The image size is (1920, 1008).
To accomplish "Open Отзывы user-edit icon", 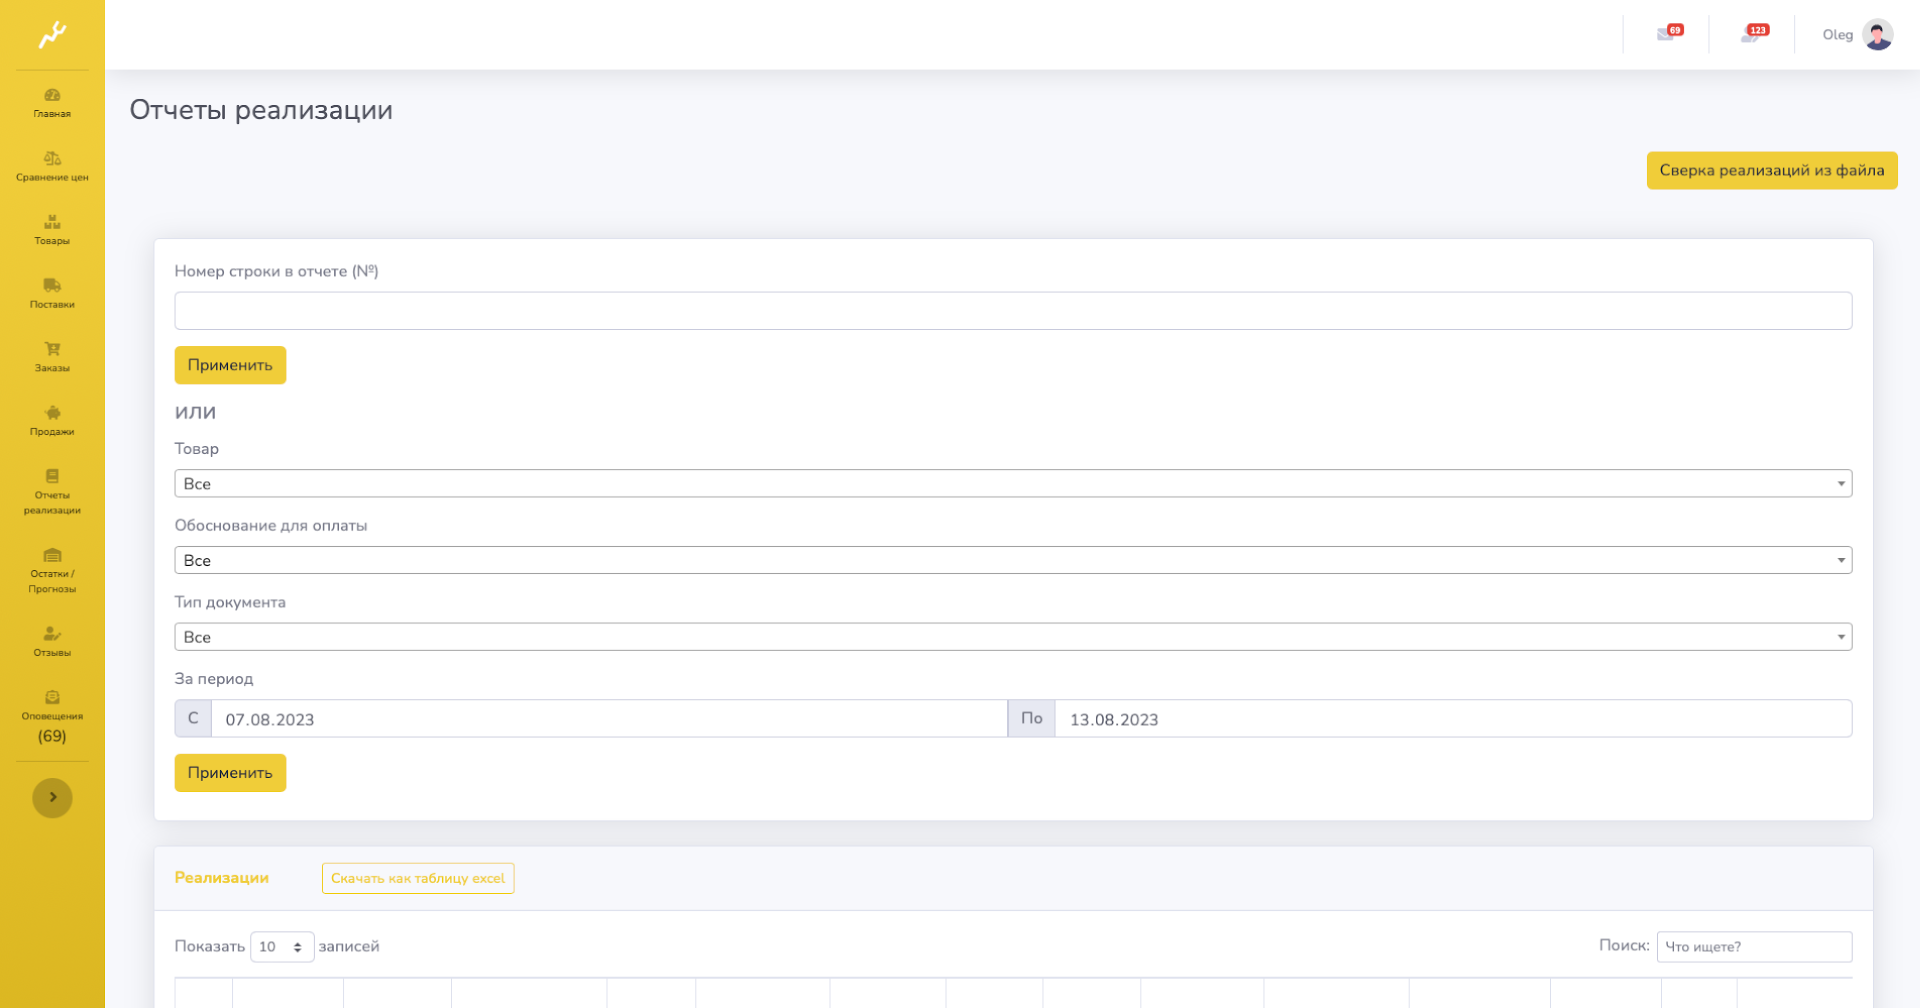I will click(52, 634).
